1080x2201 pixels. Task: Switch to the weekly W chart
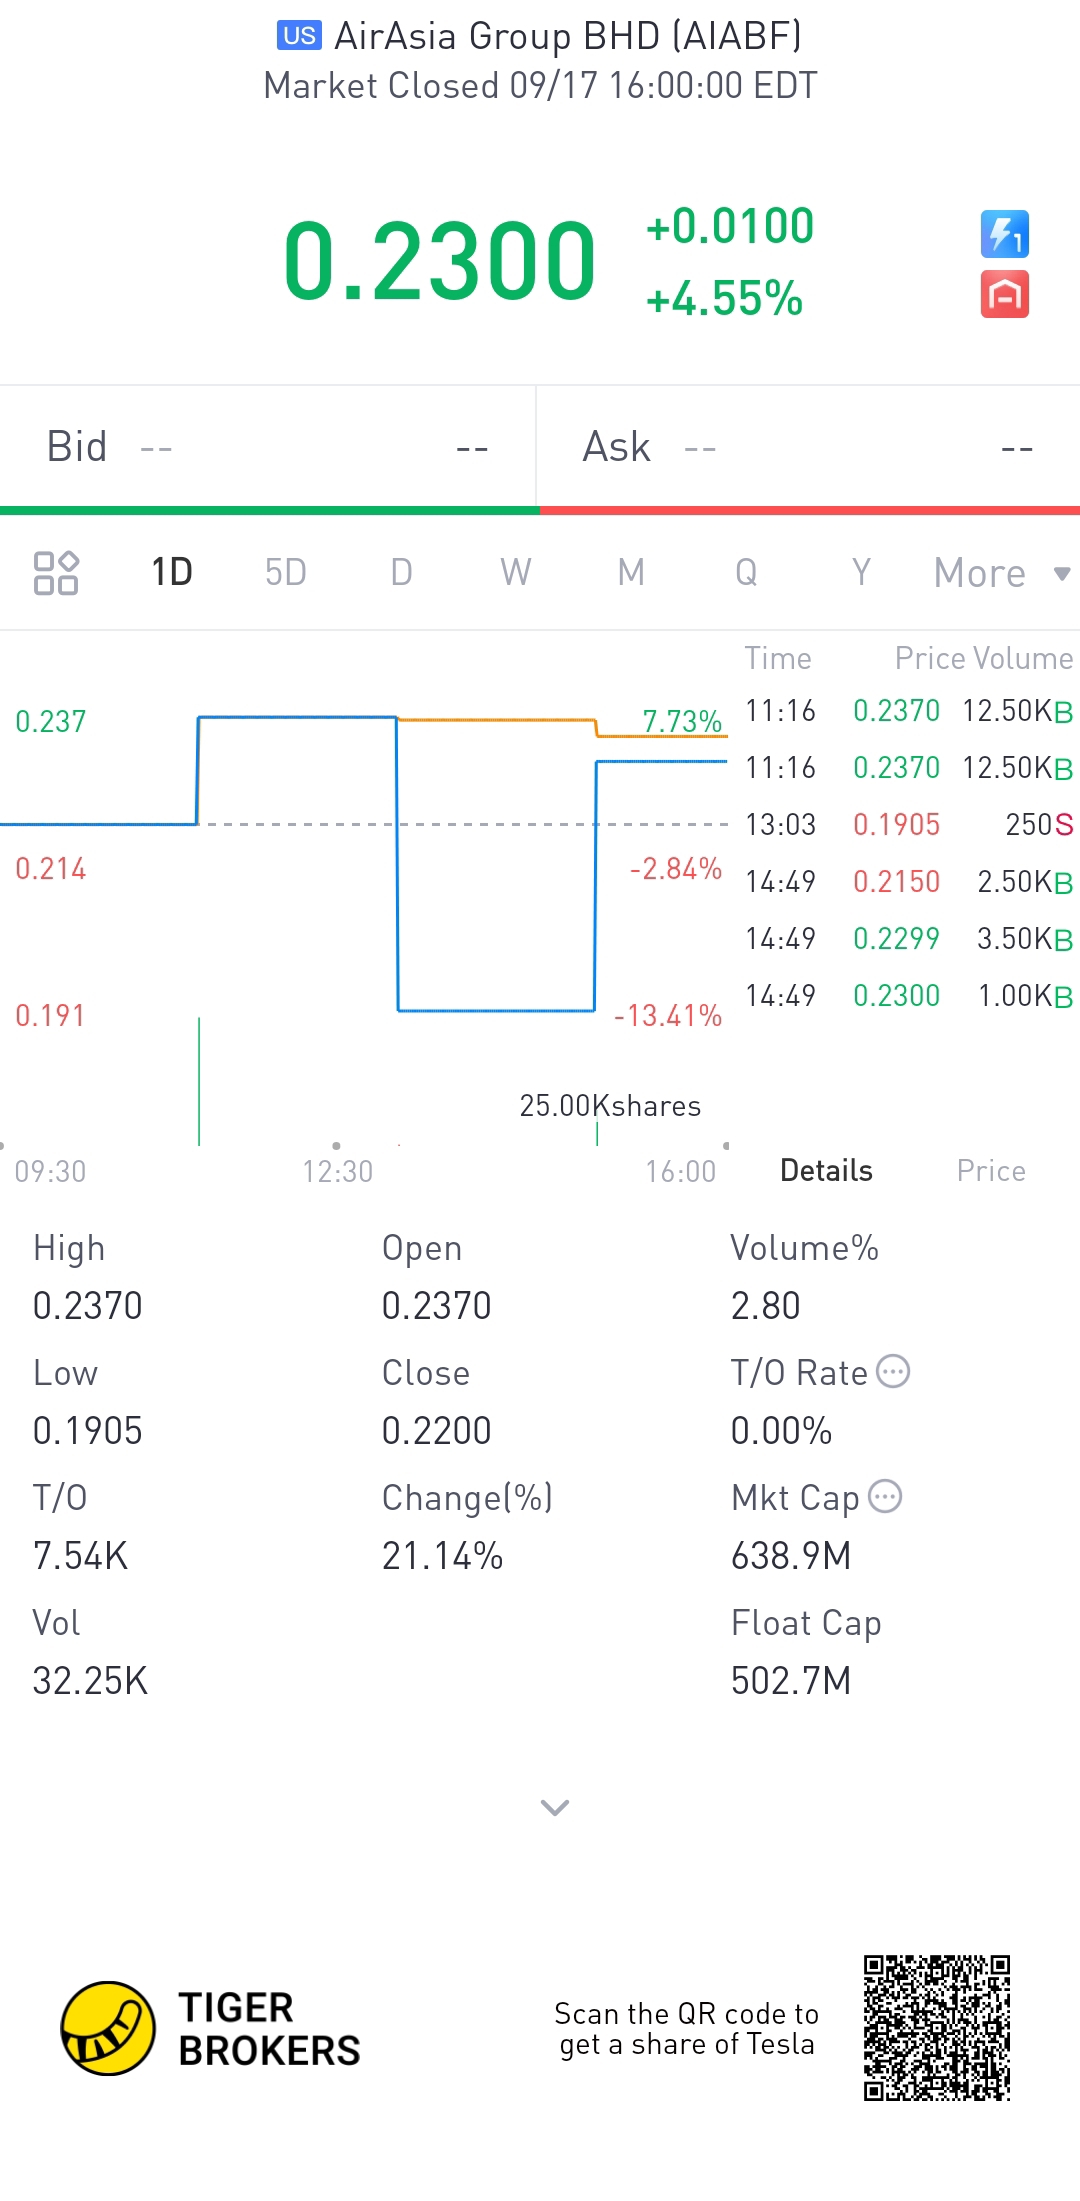tap(515, 573)
